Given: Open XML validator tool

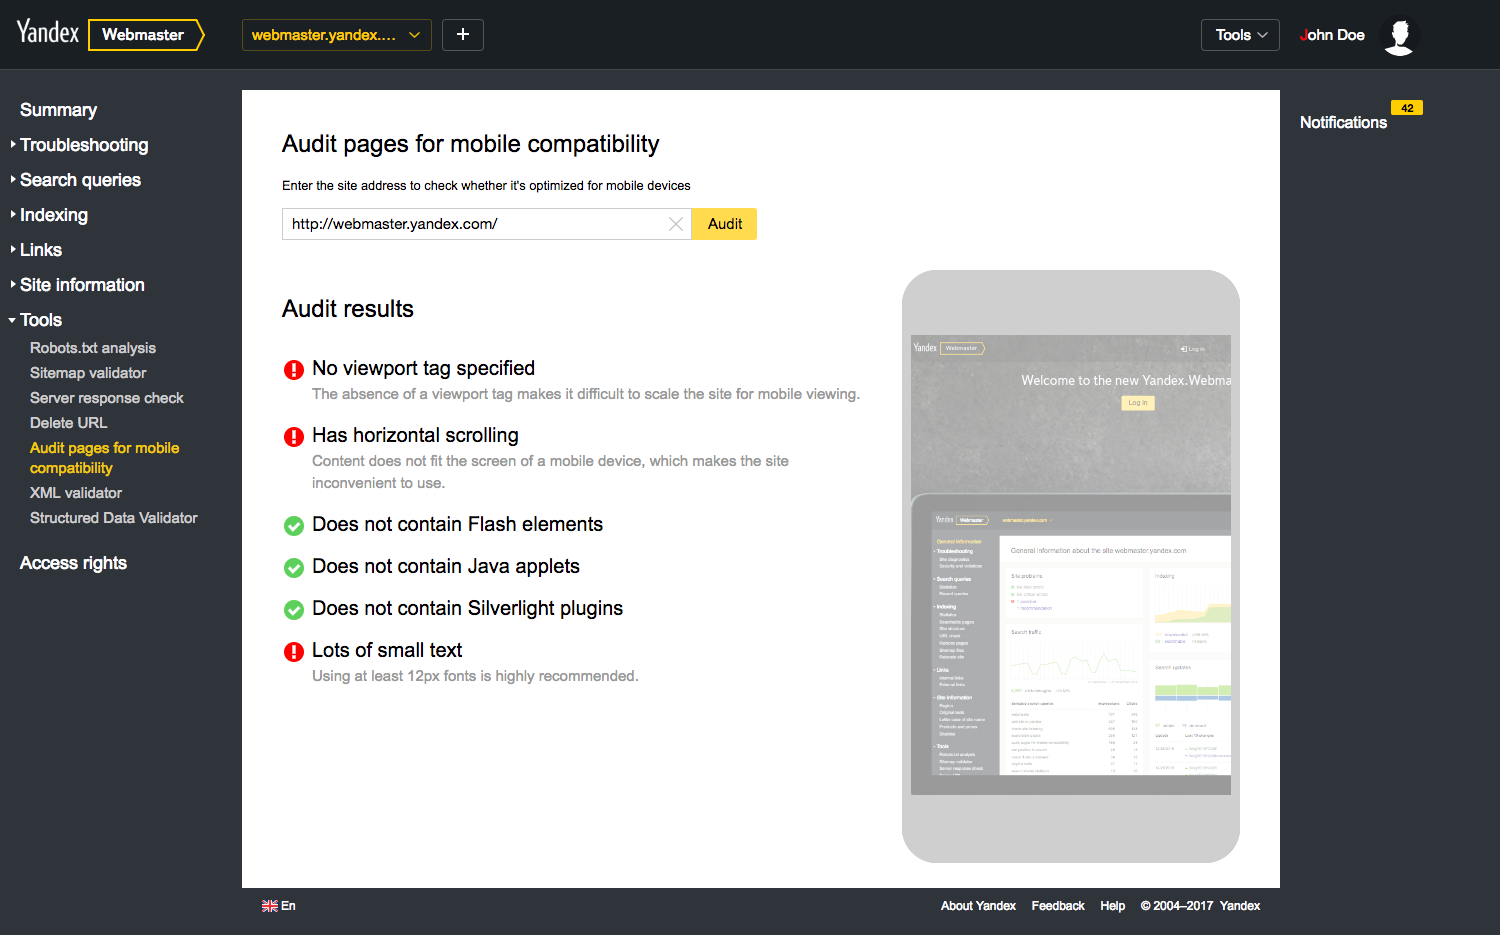Looking at the screenshot, I should [x=76, y=493].
